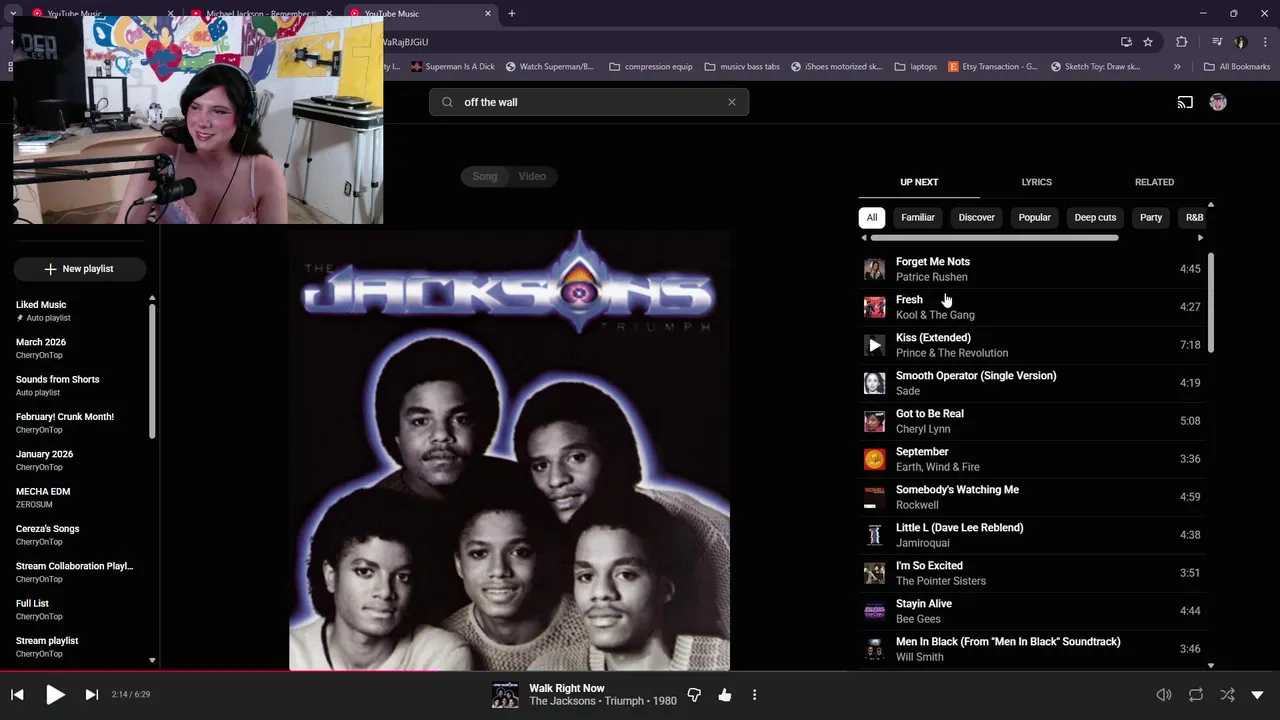Open the musicv bass tabs bookmark folder
The image size is (1280, 720).
(x=742, y=67)
